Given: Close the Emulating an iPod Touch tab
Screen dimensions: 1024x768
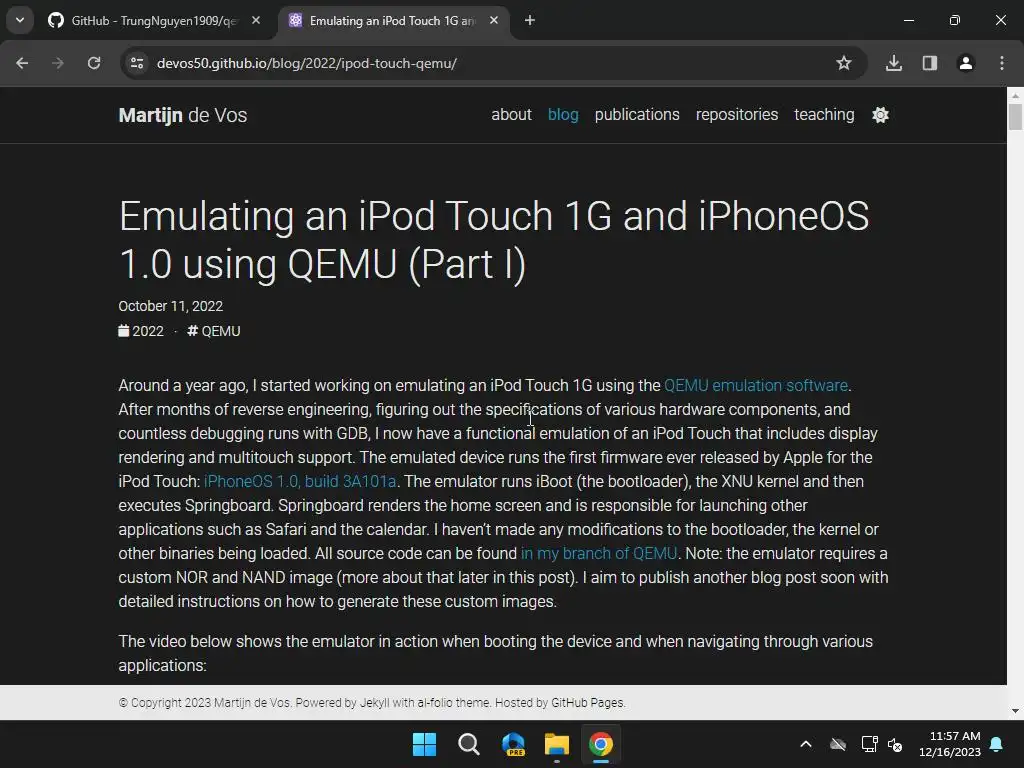Looking at the screenshot, I should pyautogui.click(x=494, y=20).
